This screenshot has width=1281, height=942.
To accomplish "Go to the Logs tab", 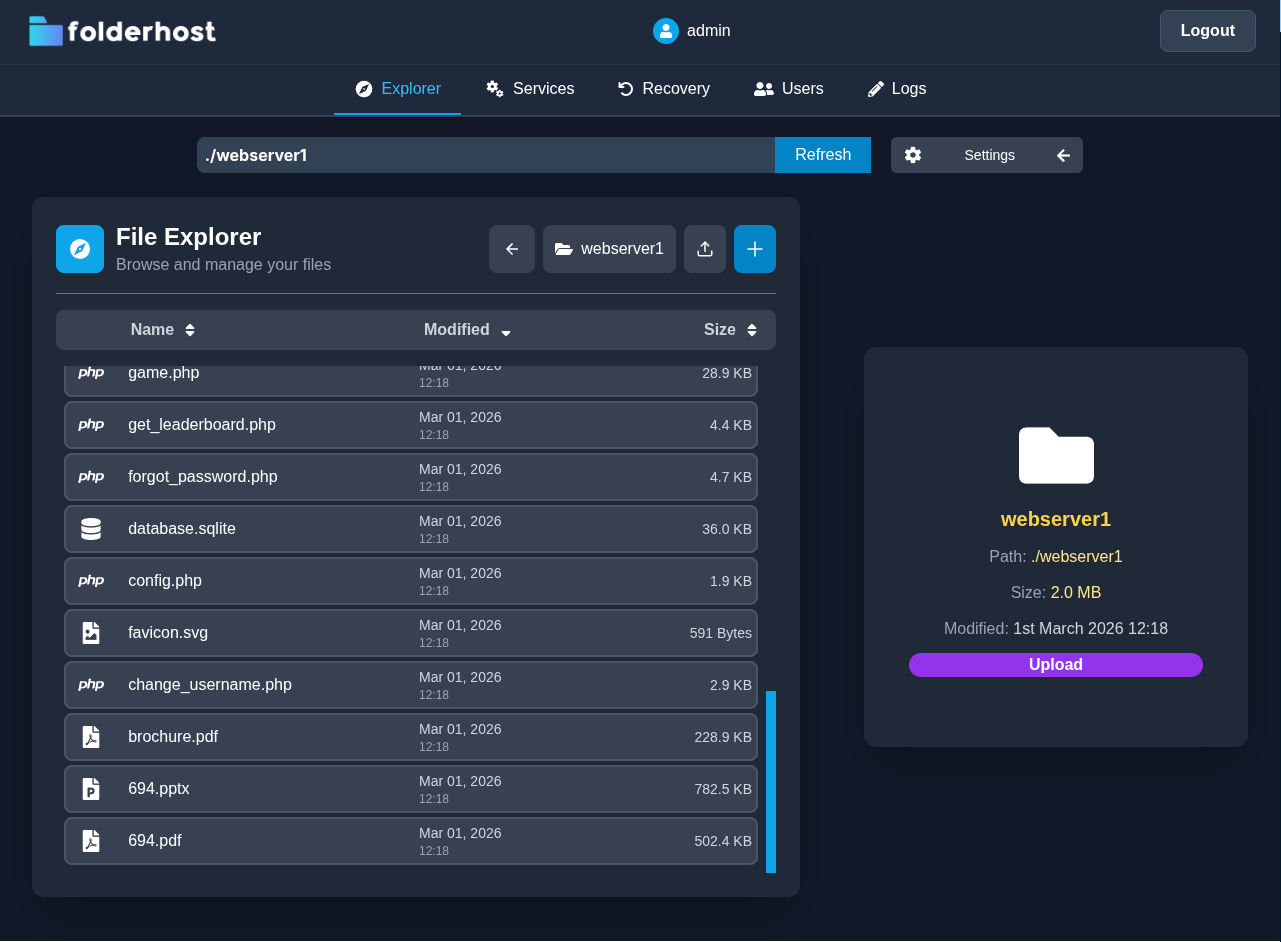I will coord(896,89).
